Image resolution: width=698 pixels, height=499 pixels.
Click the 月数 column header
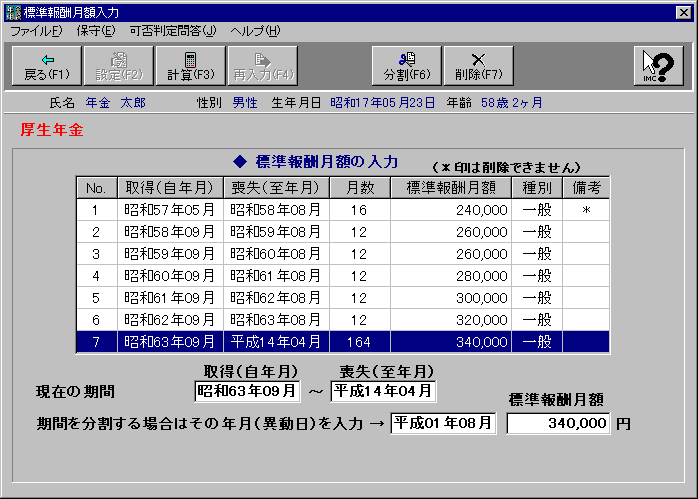(x=360, y=188)
